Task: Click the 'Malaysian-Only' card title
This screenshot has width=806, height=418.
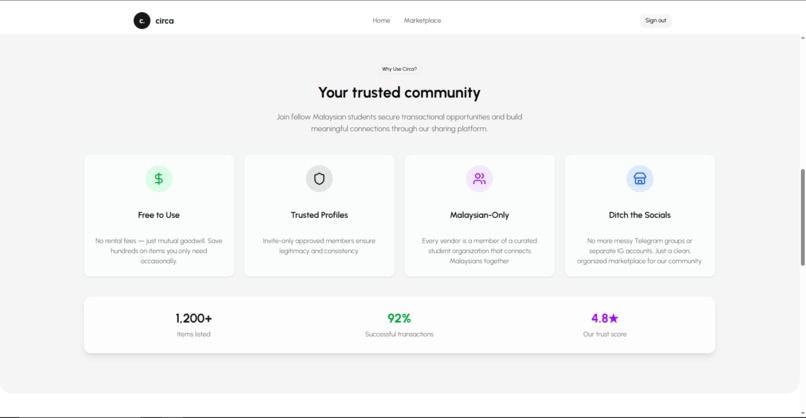Action: click(479, 215)
